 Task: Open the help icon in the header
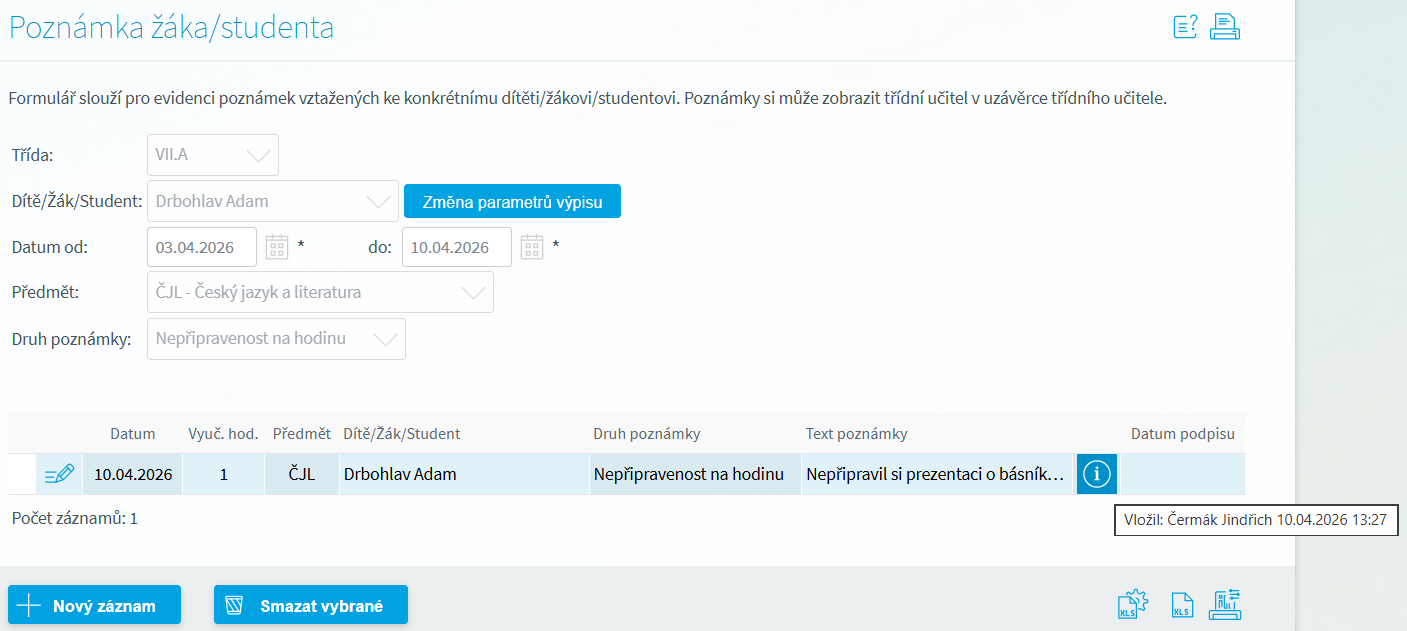click(1185, 27)
